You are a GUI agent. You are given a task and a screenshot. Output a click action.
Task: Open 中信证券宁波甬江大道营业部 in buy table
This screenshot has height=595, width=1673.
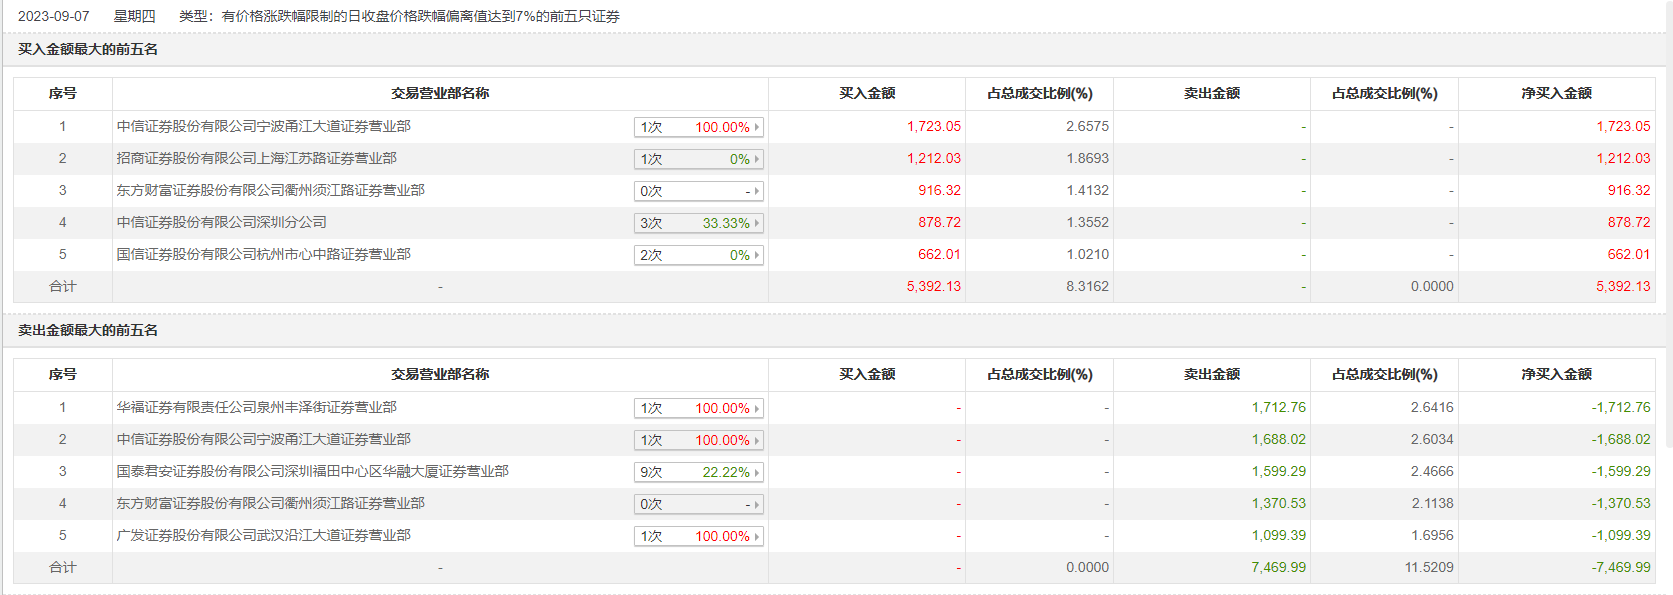(x=263, y=126)
